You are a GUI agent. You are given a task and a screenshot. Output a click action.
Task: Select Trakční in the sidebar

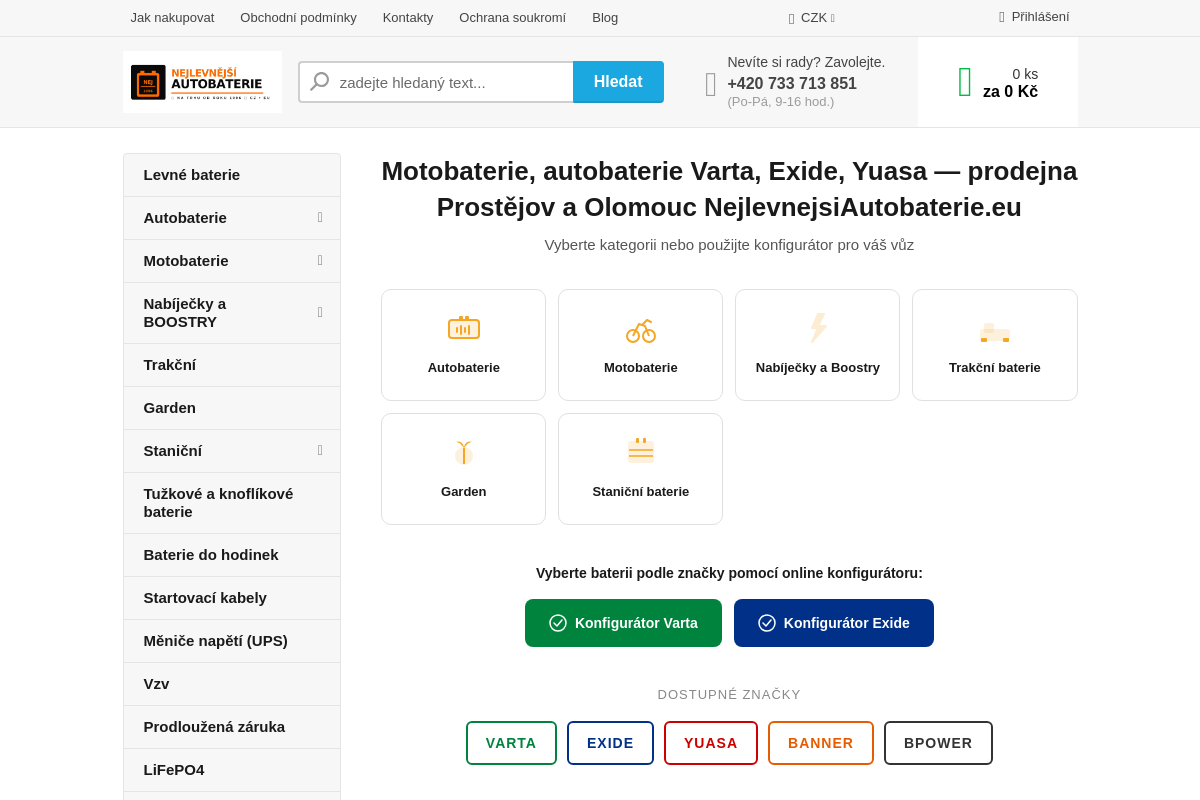[x=232, y=365]
